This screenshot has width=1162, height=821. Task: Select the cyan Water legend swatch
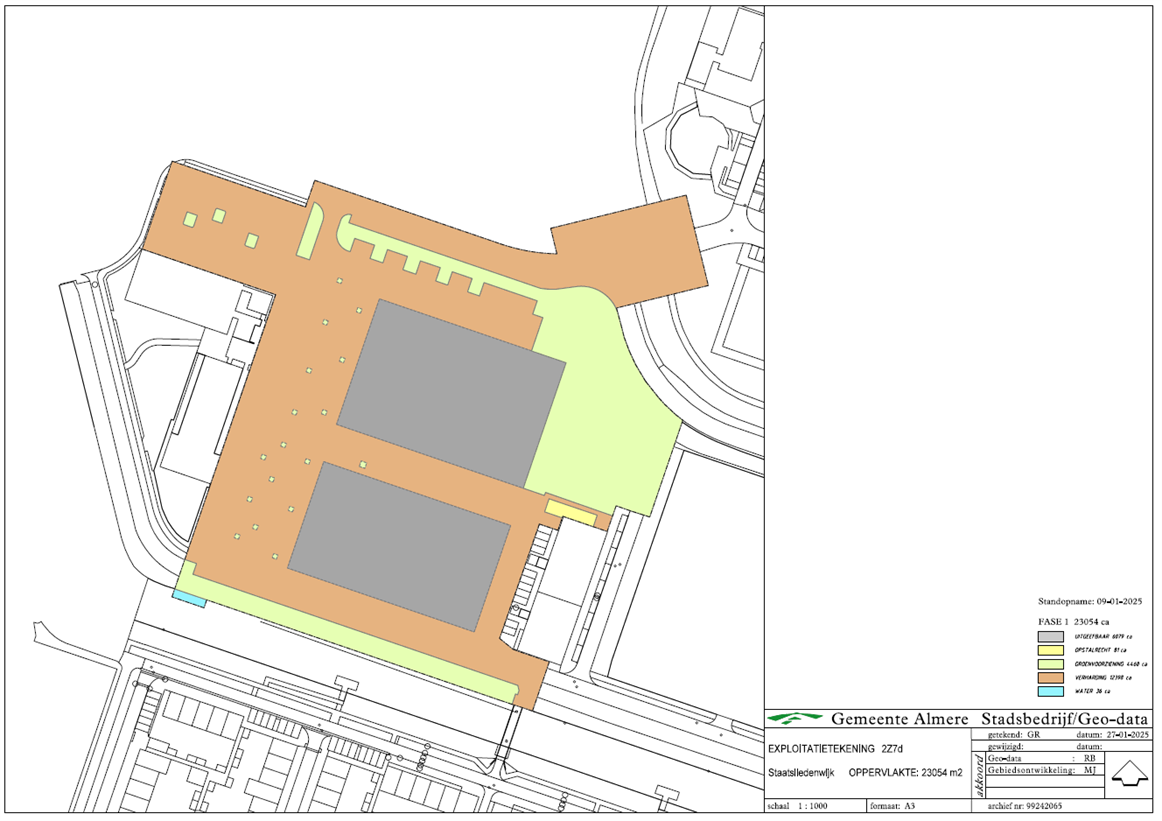click(x=1049, y=691)
